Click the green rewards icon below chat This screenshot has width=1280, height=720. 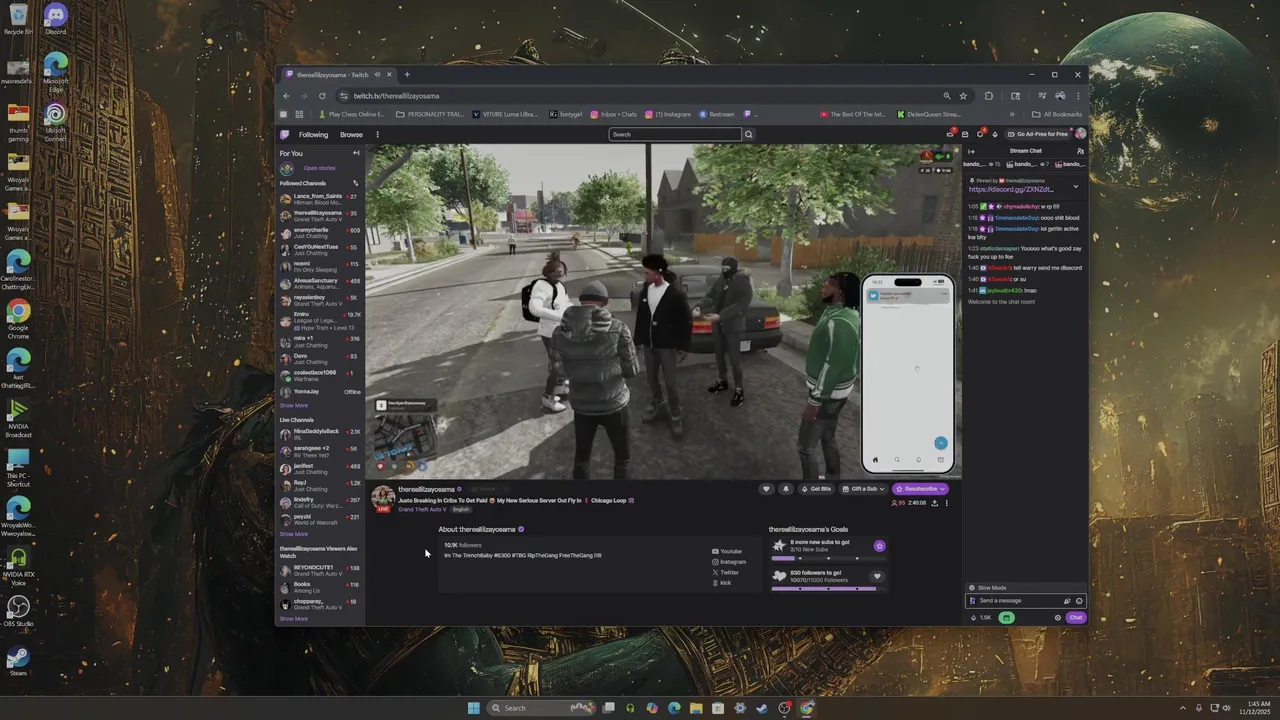1006,618
